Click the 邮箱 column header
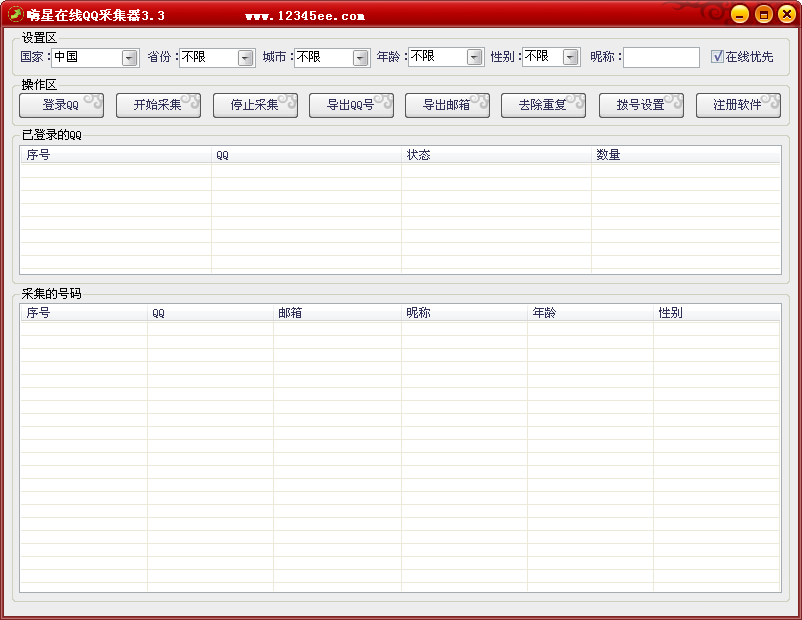 (338, 313)
